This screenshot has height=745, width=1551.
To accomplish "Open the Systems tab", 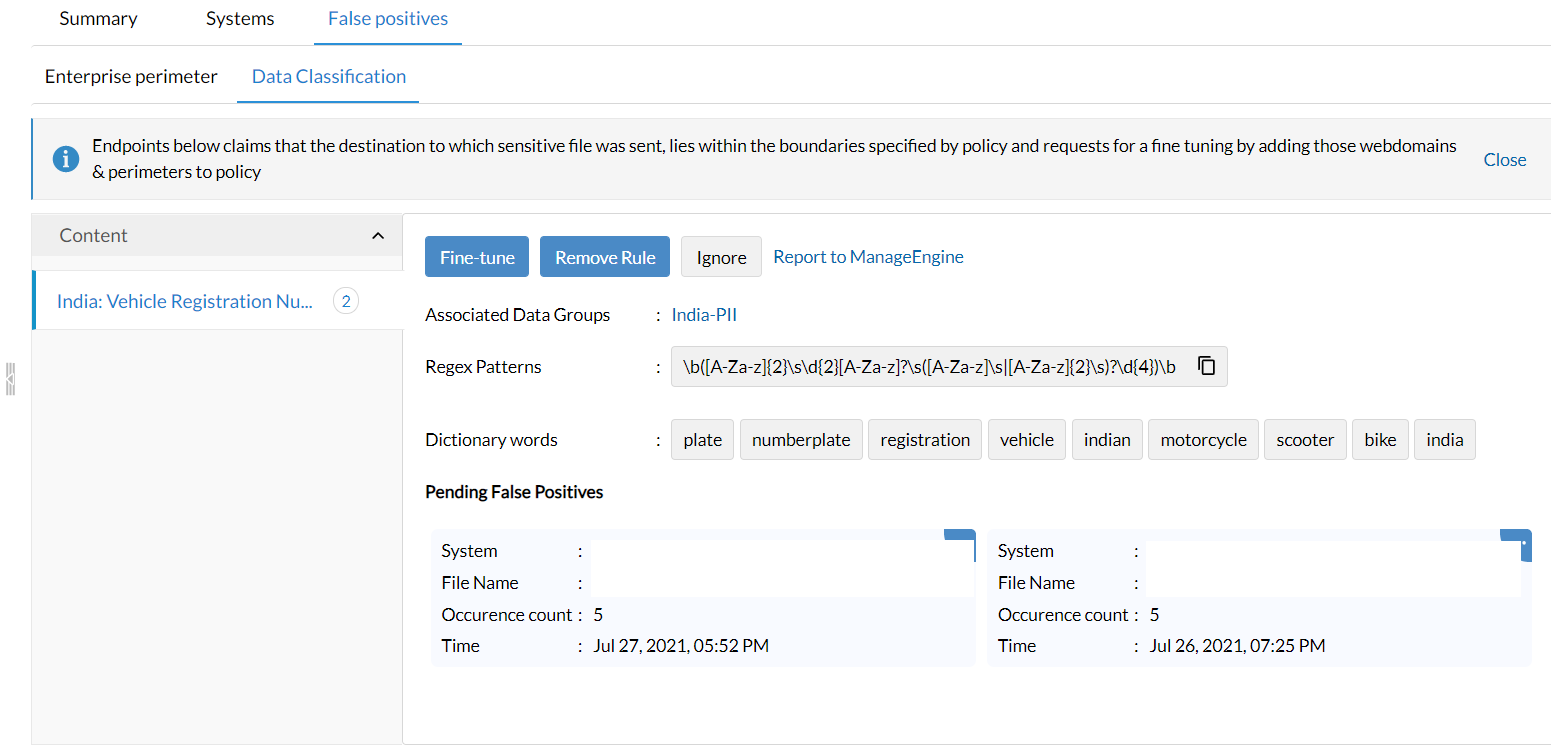I will point(240,19).
